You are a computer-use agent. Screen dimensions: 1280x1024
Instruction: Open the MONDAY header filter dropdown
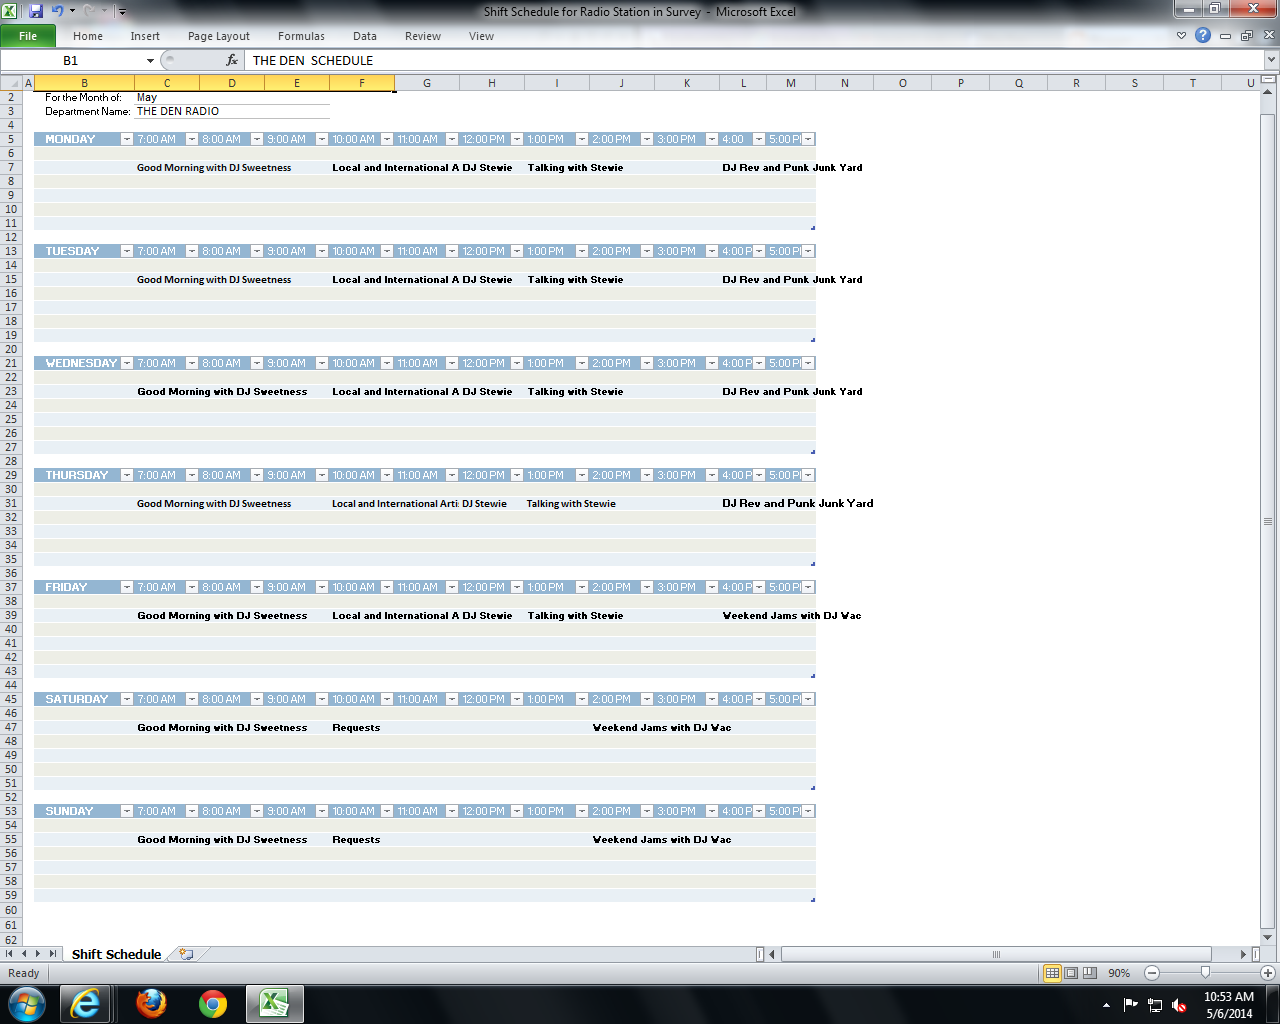point(126,139)
